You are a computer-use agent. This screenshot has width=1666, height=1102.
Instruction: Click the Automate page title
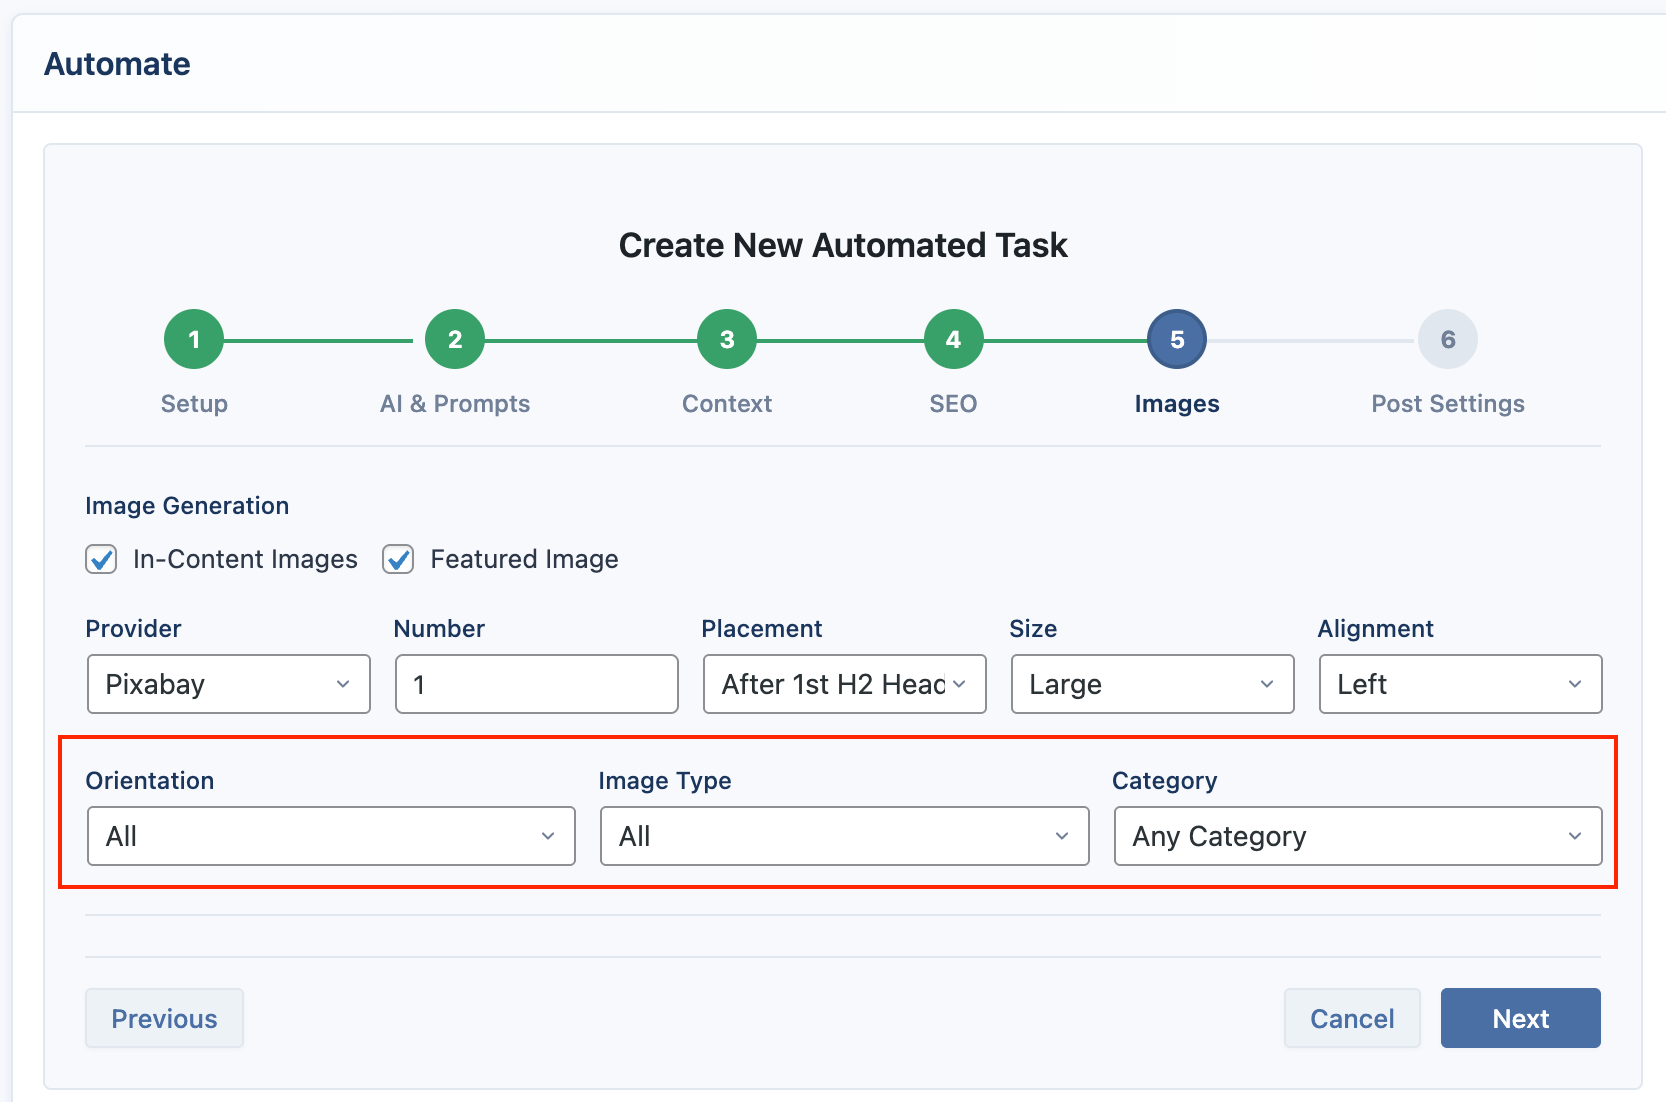(117, 64)
